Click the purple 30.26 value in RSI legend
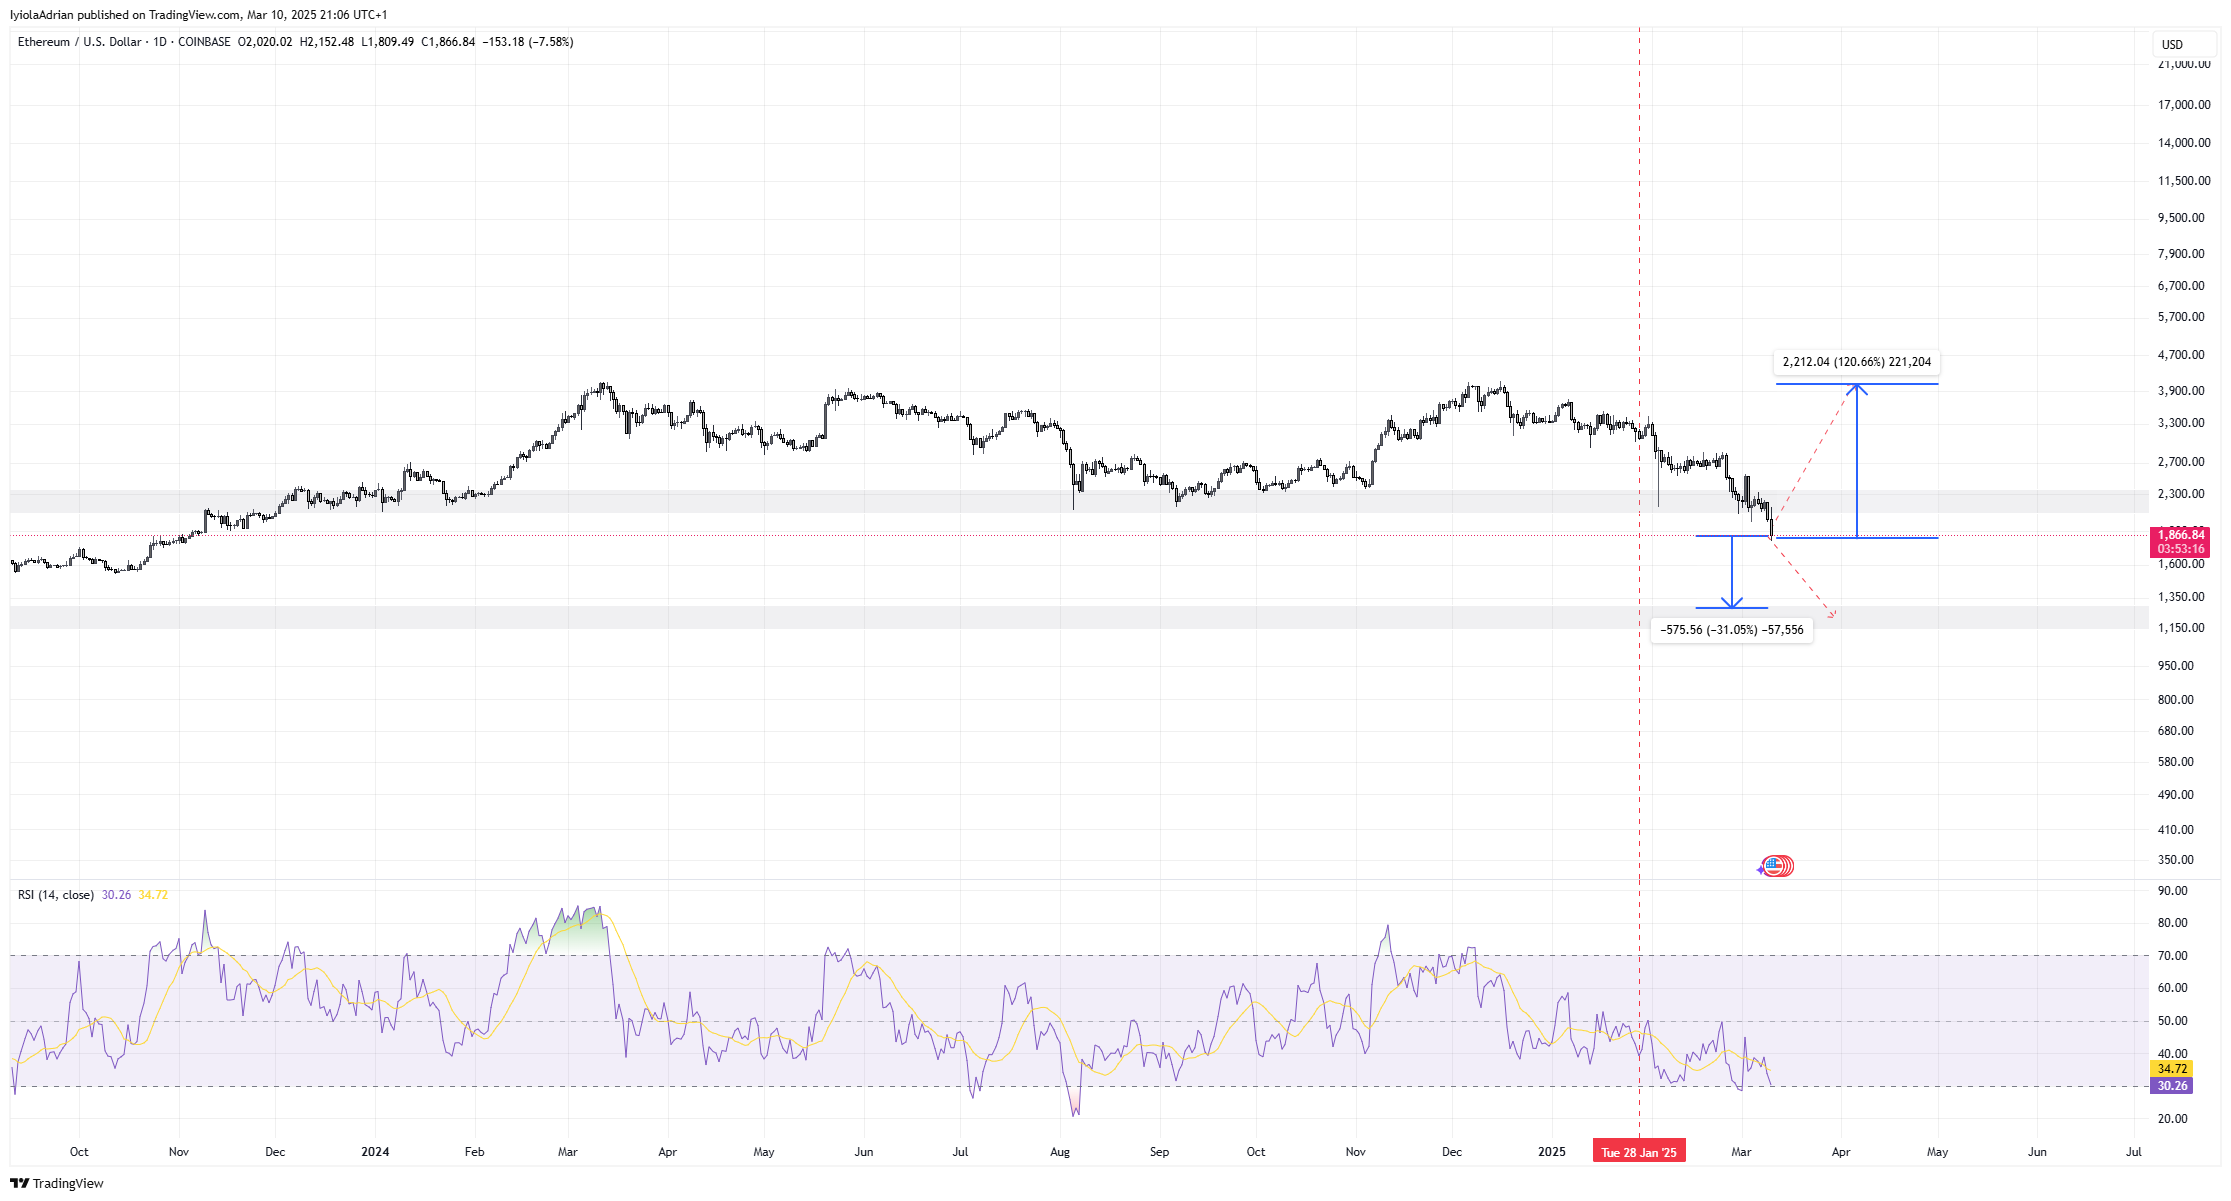Image resolution: width=2231 pixels, height=1201 pixels. (x=116, y=895)
